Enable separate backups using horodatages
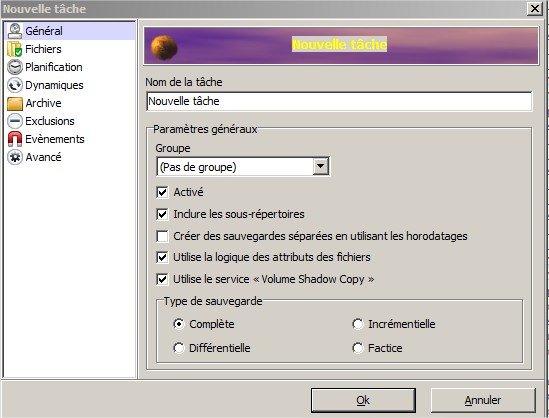The width and height of the screenshot is (549, 418). tap(162, 236)
